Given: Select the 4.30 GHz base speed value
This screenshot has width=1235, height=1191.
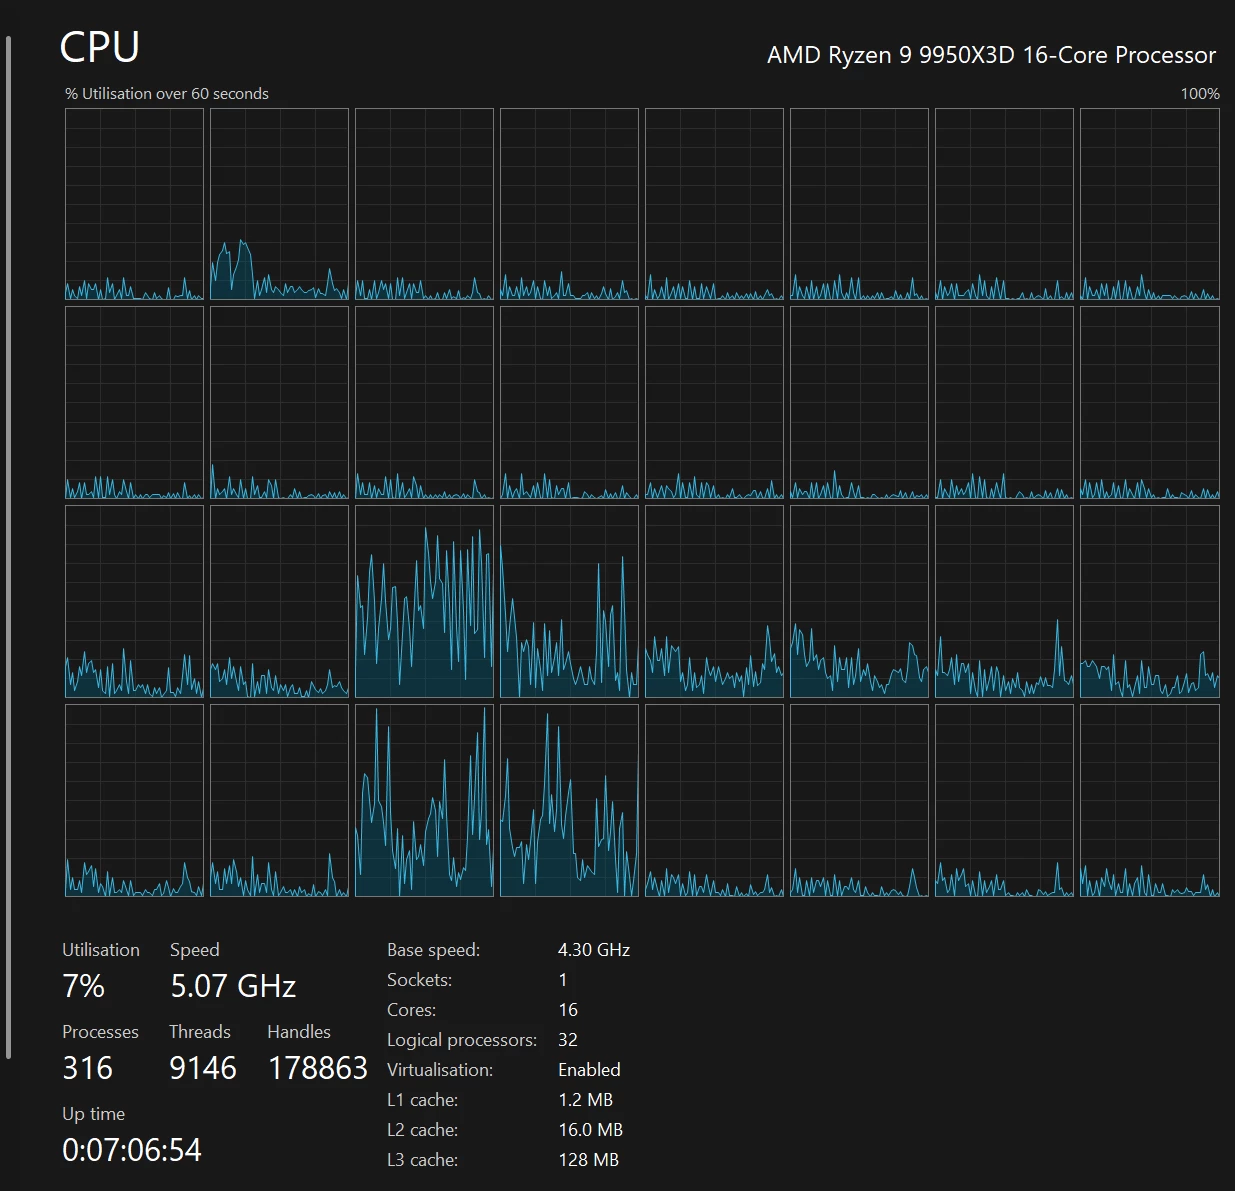Looking at the screenshot, I should [x=594, y=950].
